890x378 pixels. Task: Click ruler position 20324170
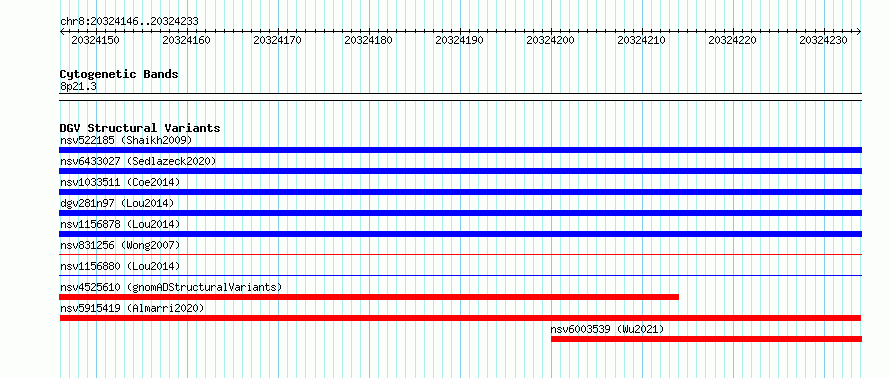[277, 40]
